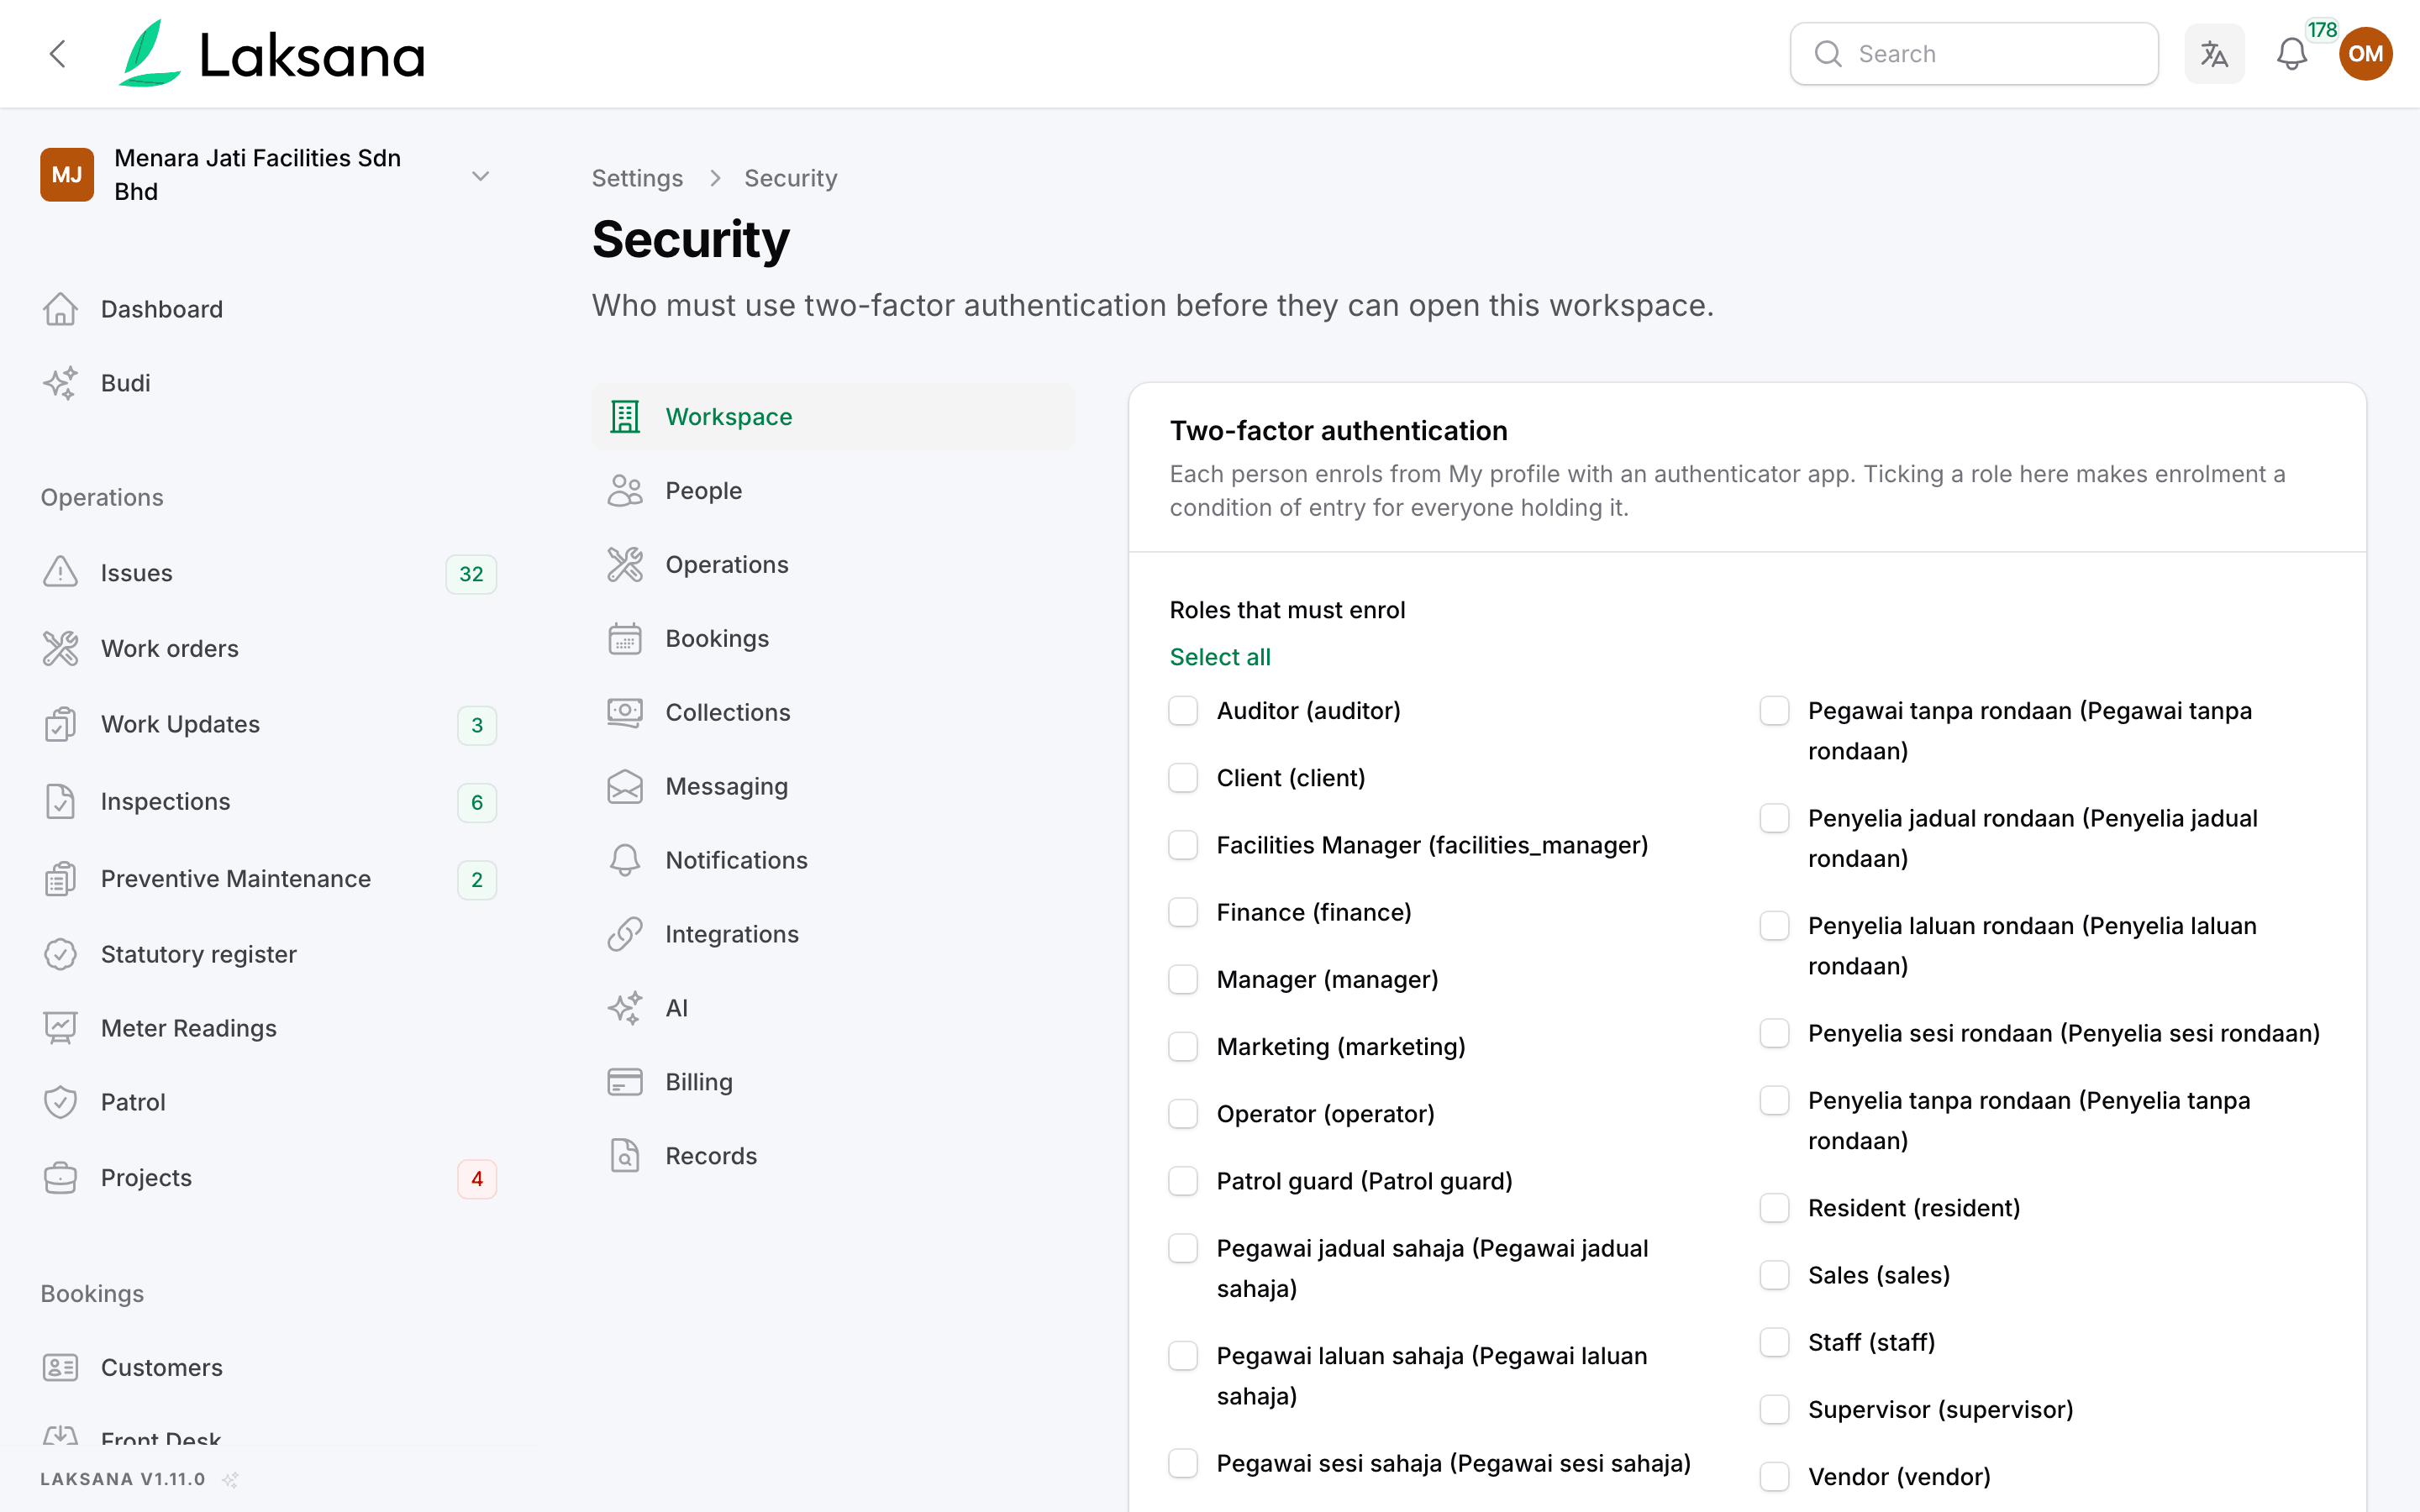This screenshot has height=1512, width=2420.
Task: Click the Dashboard house icon
Action: pyautogui.click(x=60, y=309)
